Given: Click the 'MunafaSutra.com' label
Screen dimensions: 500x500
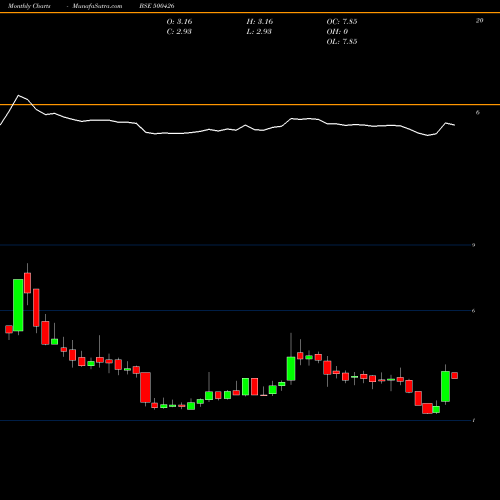Looking at the screenshot, I should point(97,6).
